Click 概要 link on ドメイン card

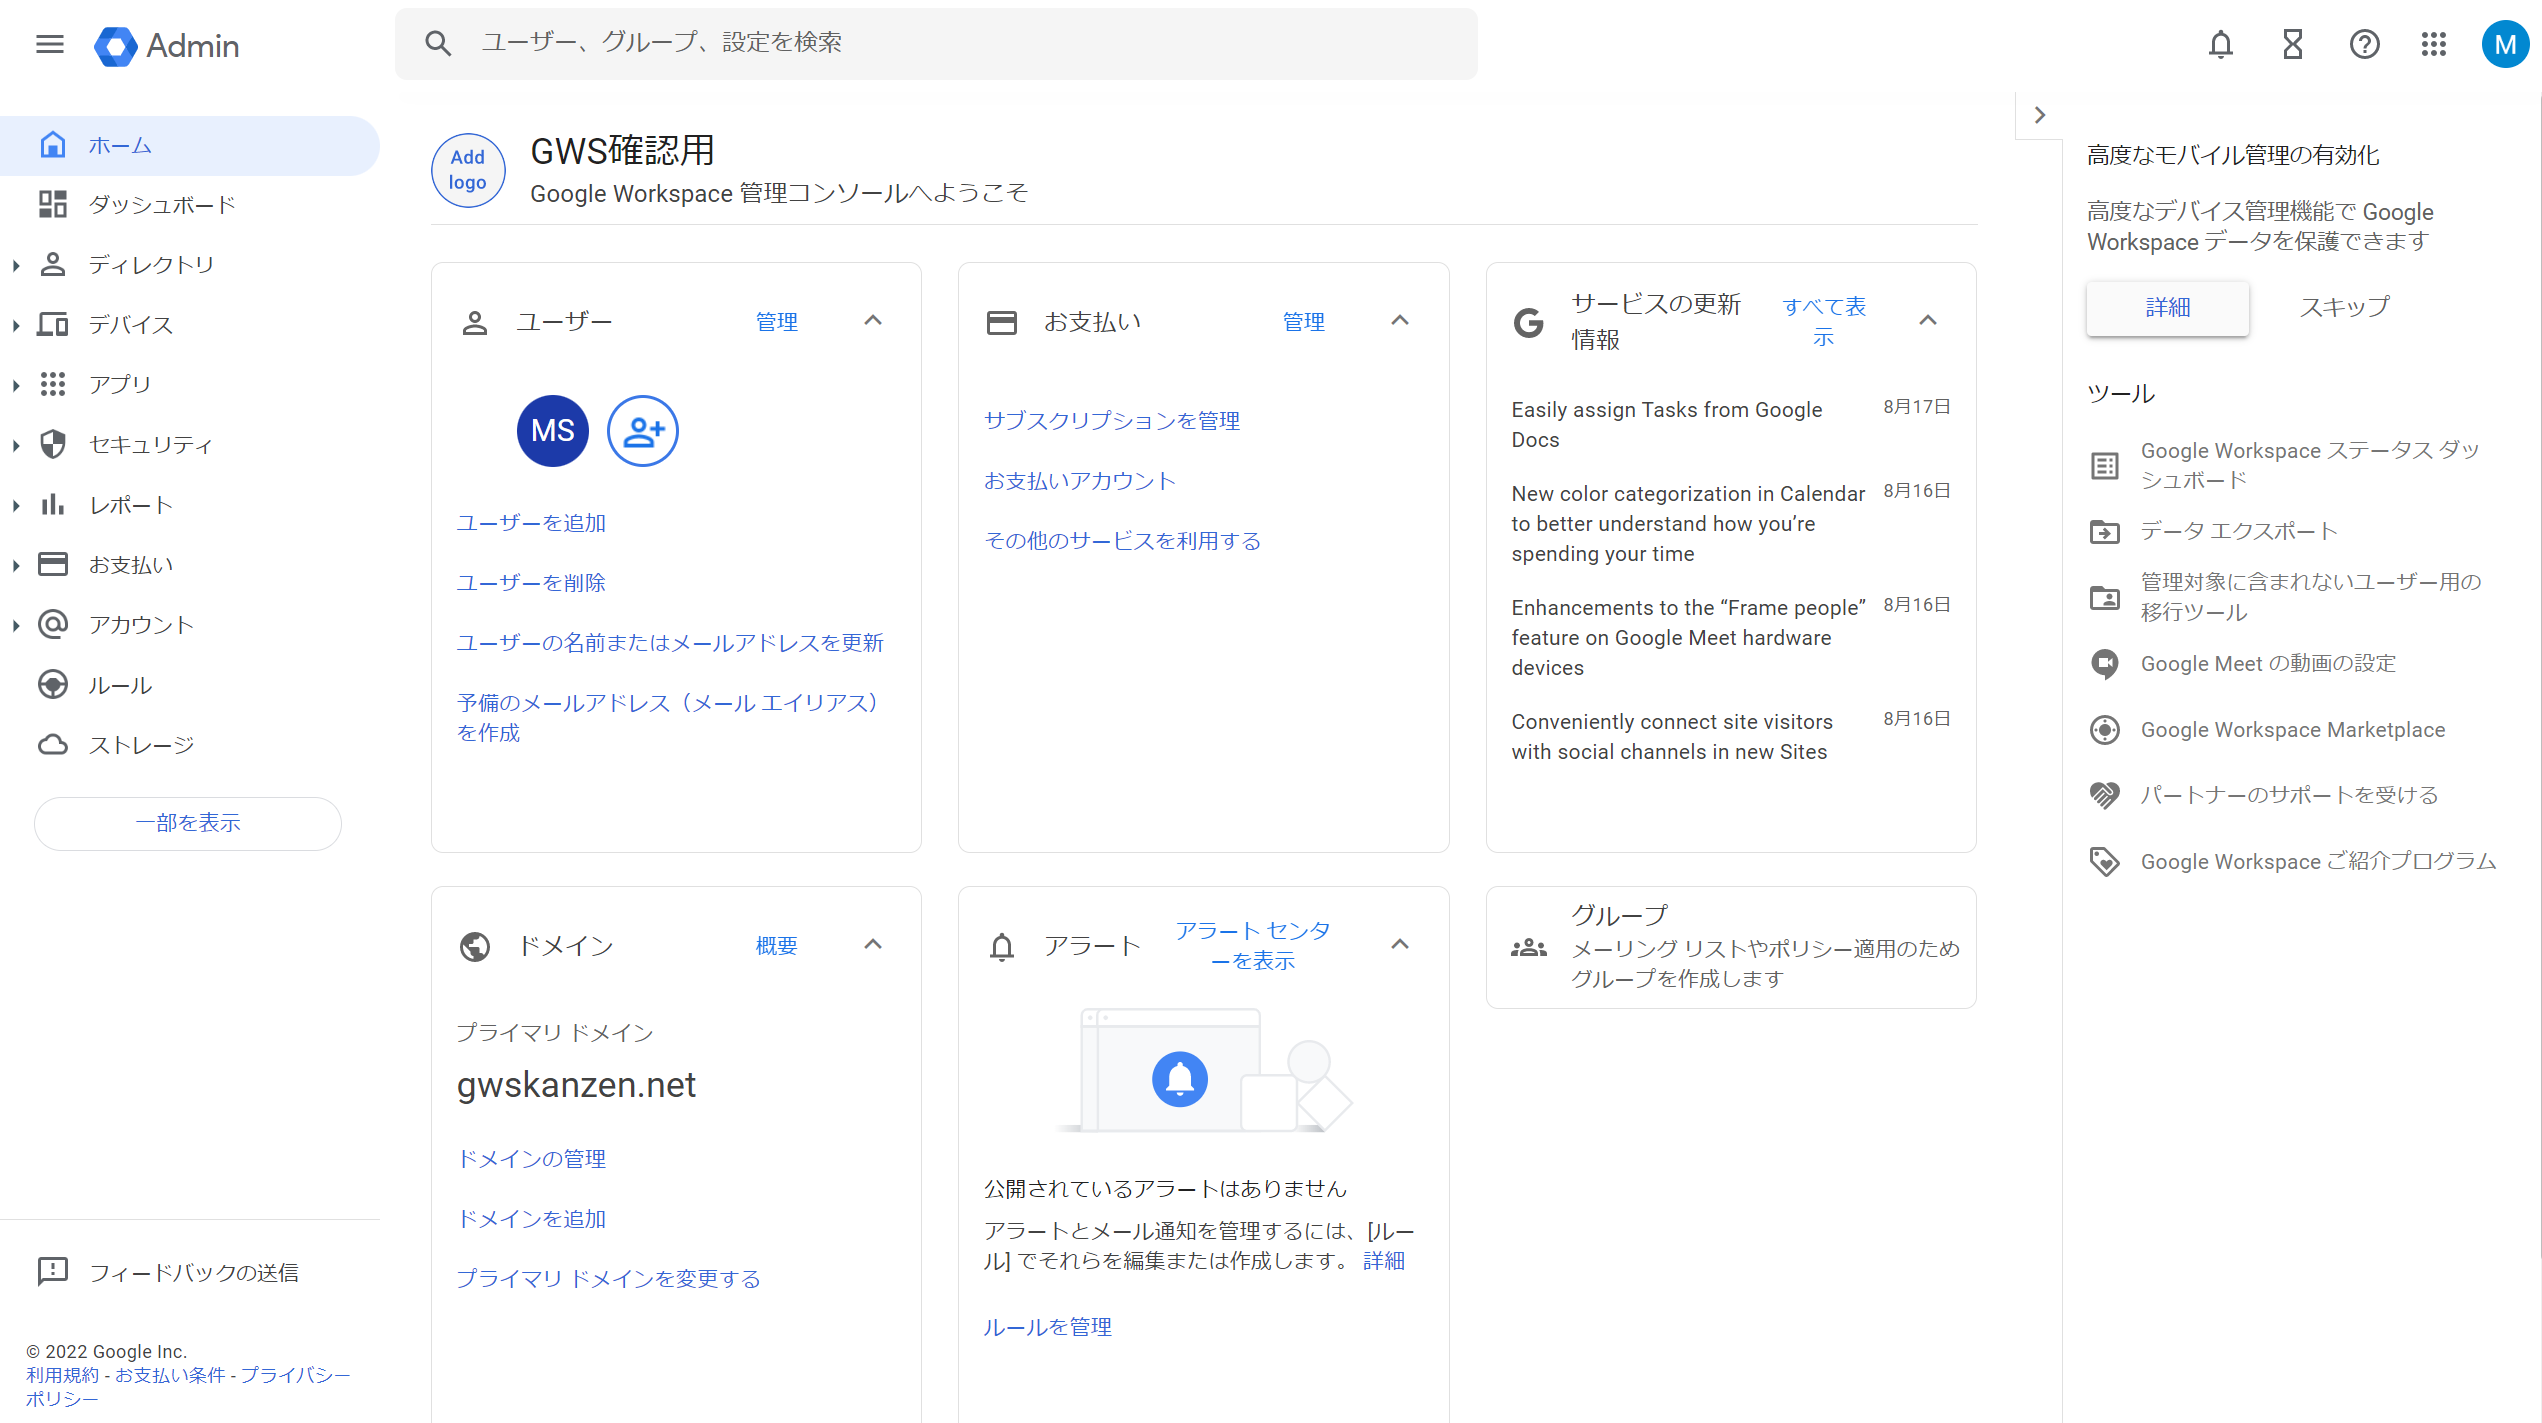776,946
